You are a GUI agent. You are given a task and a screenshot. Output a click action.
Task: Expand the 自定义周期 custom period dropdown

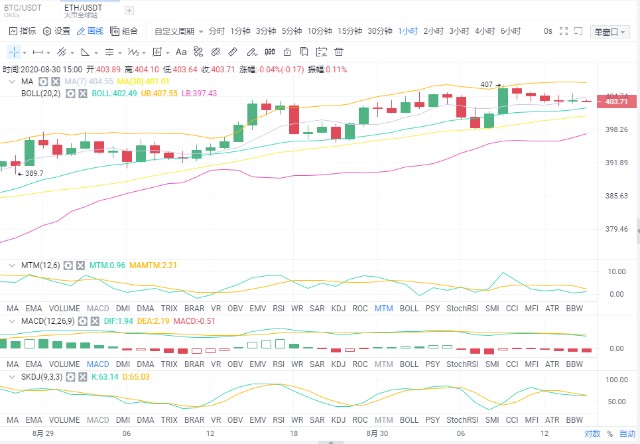[178, 31]
